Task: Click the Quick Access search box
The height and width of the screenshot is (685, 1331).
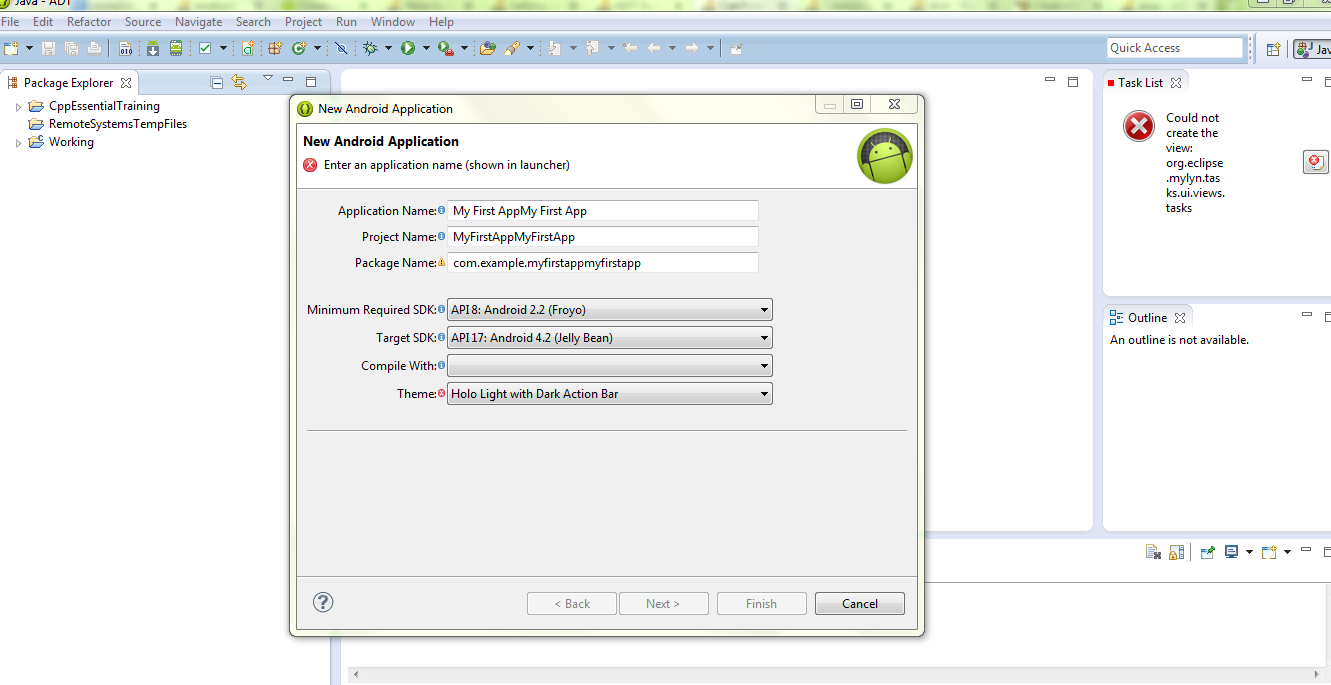Action: tap(1175, 48)
